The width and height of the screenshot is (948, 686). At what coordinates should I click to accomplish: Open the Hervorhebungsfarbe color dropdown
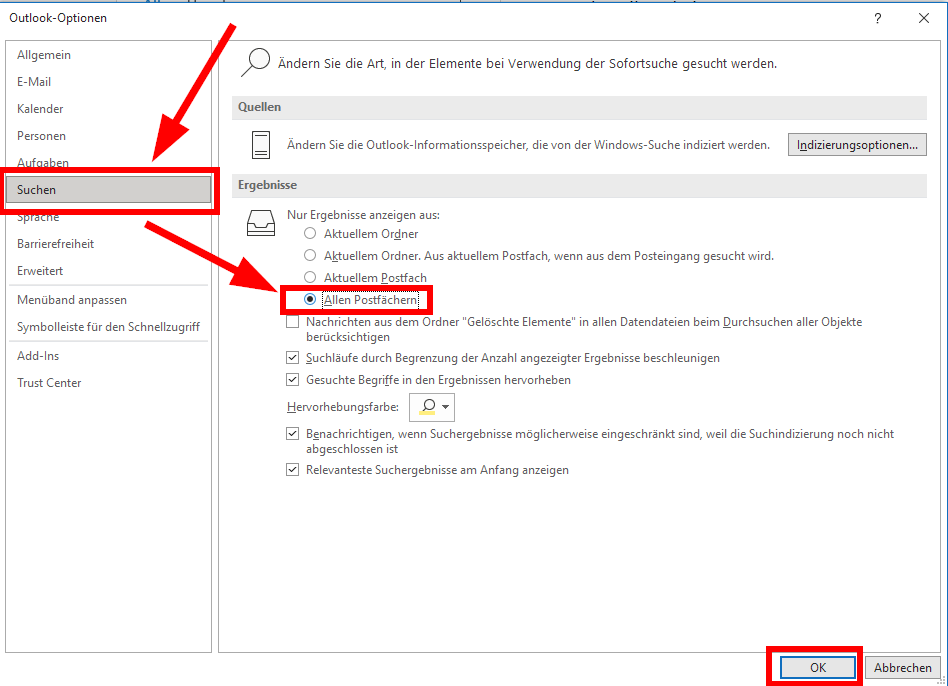point(432,407)
